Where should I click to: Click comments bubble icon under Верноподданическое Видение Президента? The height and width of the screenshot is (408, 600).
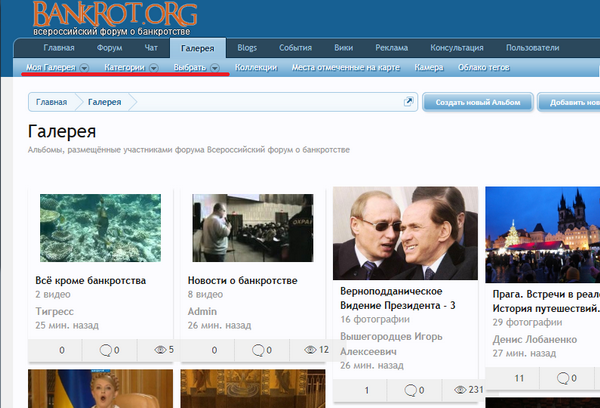[x=410, y=390]
